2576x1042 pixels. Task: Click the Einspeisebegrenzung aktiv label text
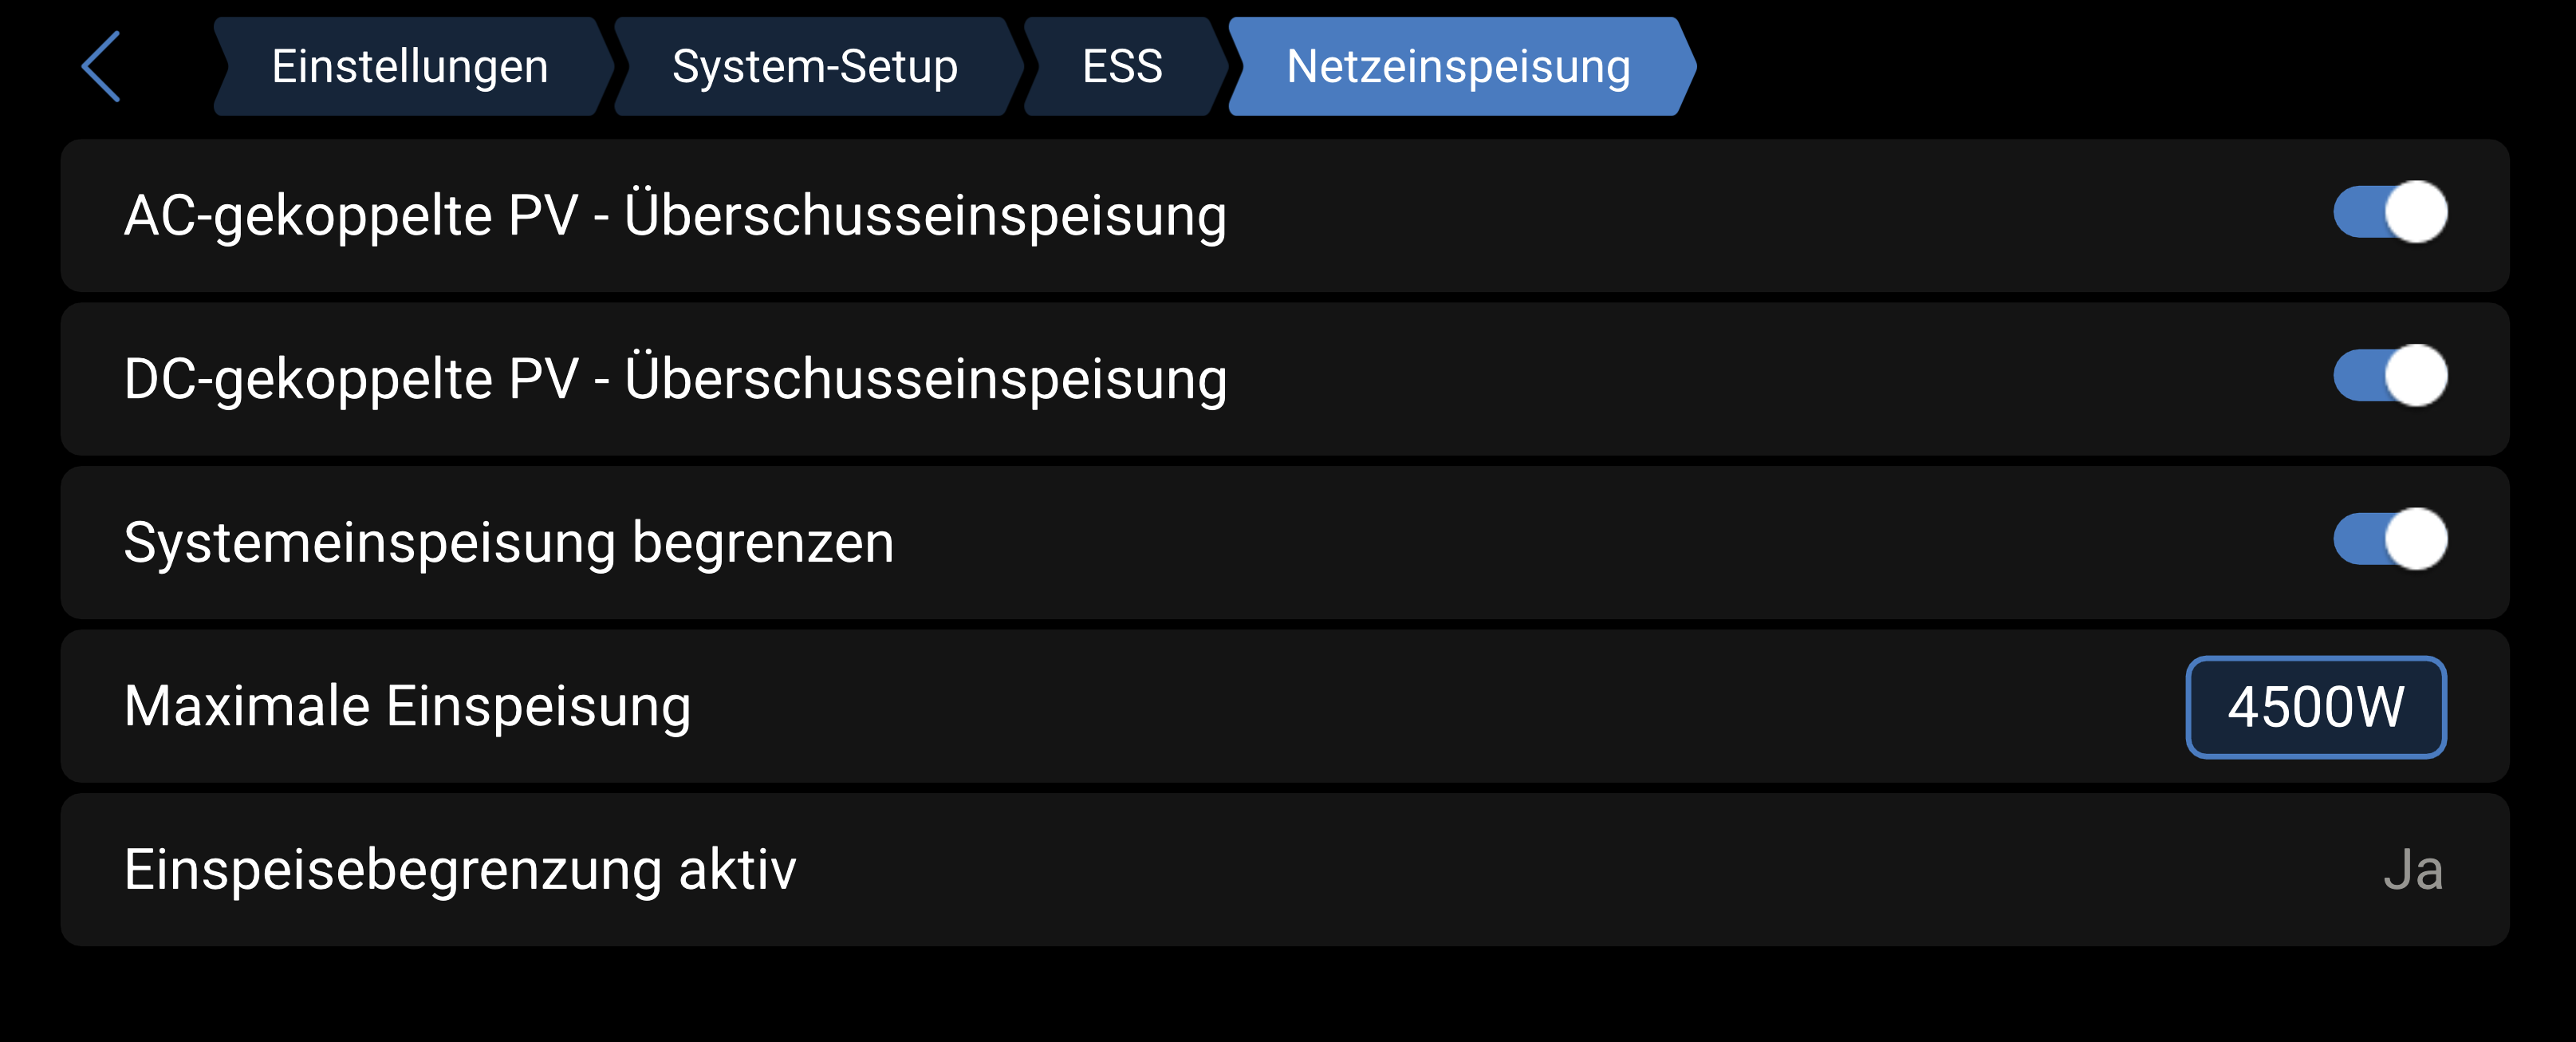[460, 870]
